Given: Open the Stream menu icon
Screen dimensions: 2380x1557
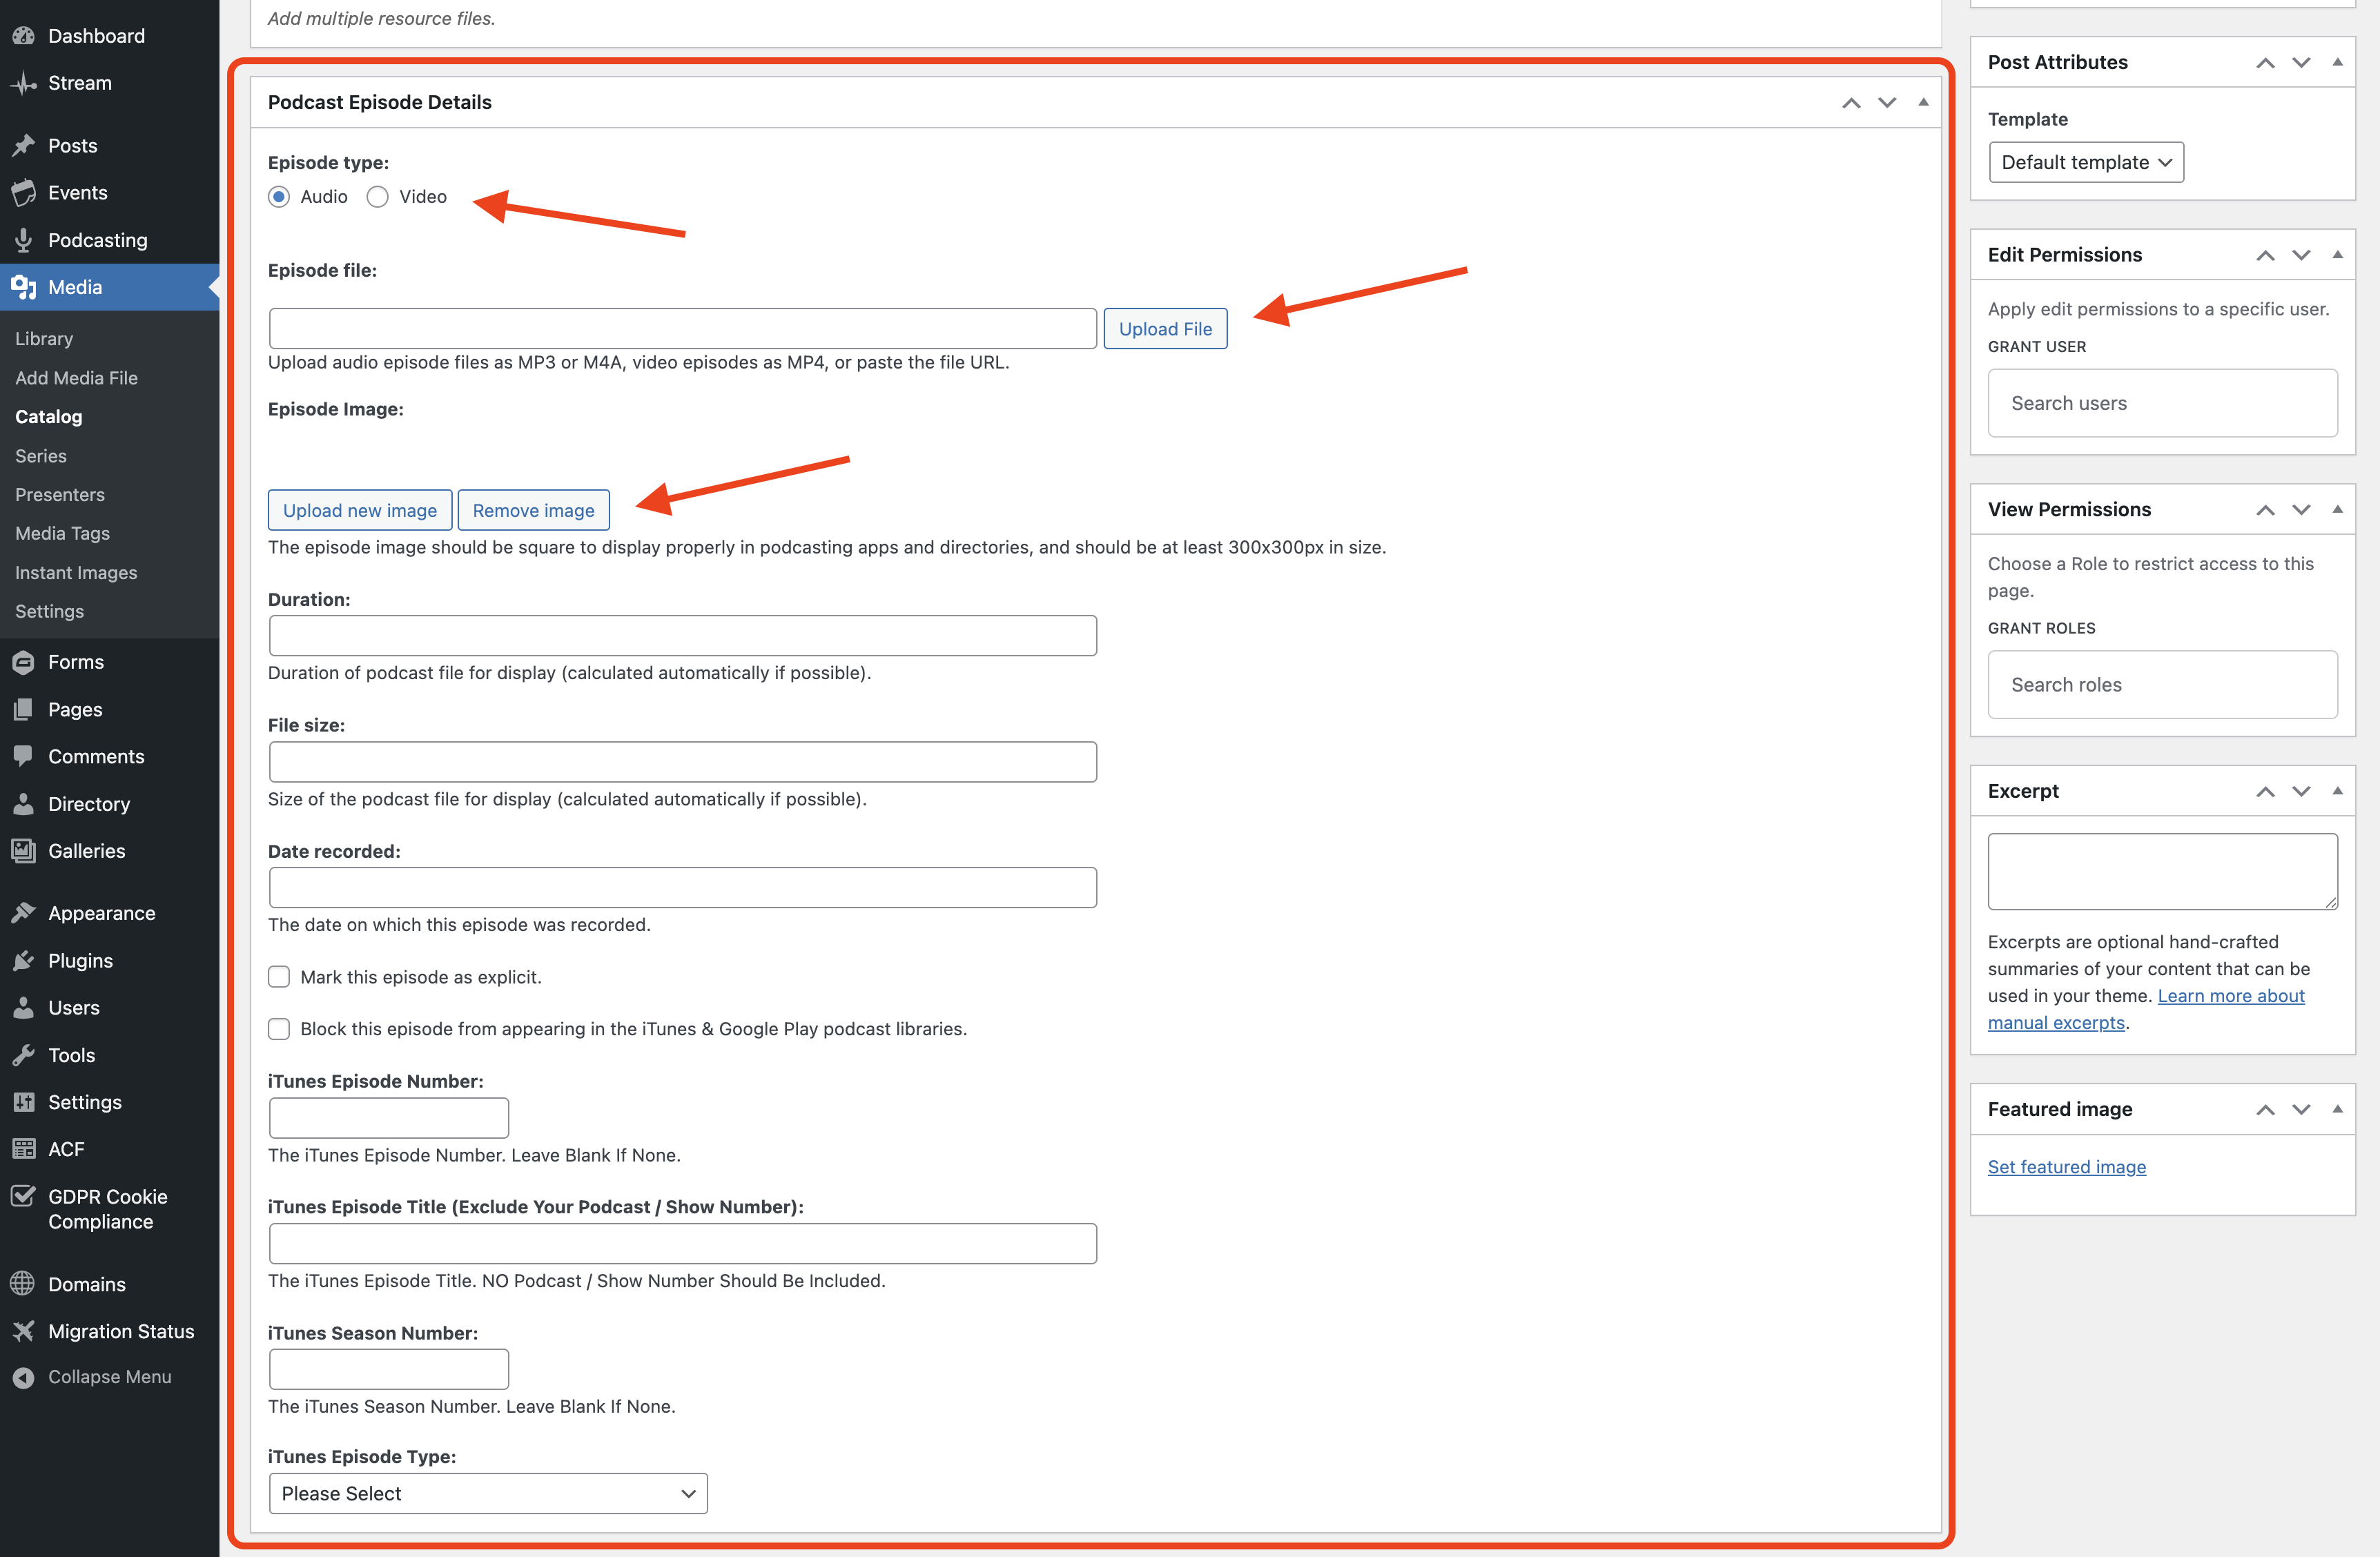Looking at the screenshot, I should point(23,83).
